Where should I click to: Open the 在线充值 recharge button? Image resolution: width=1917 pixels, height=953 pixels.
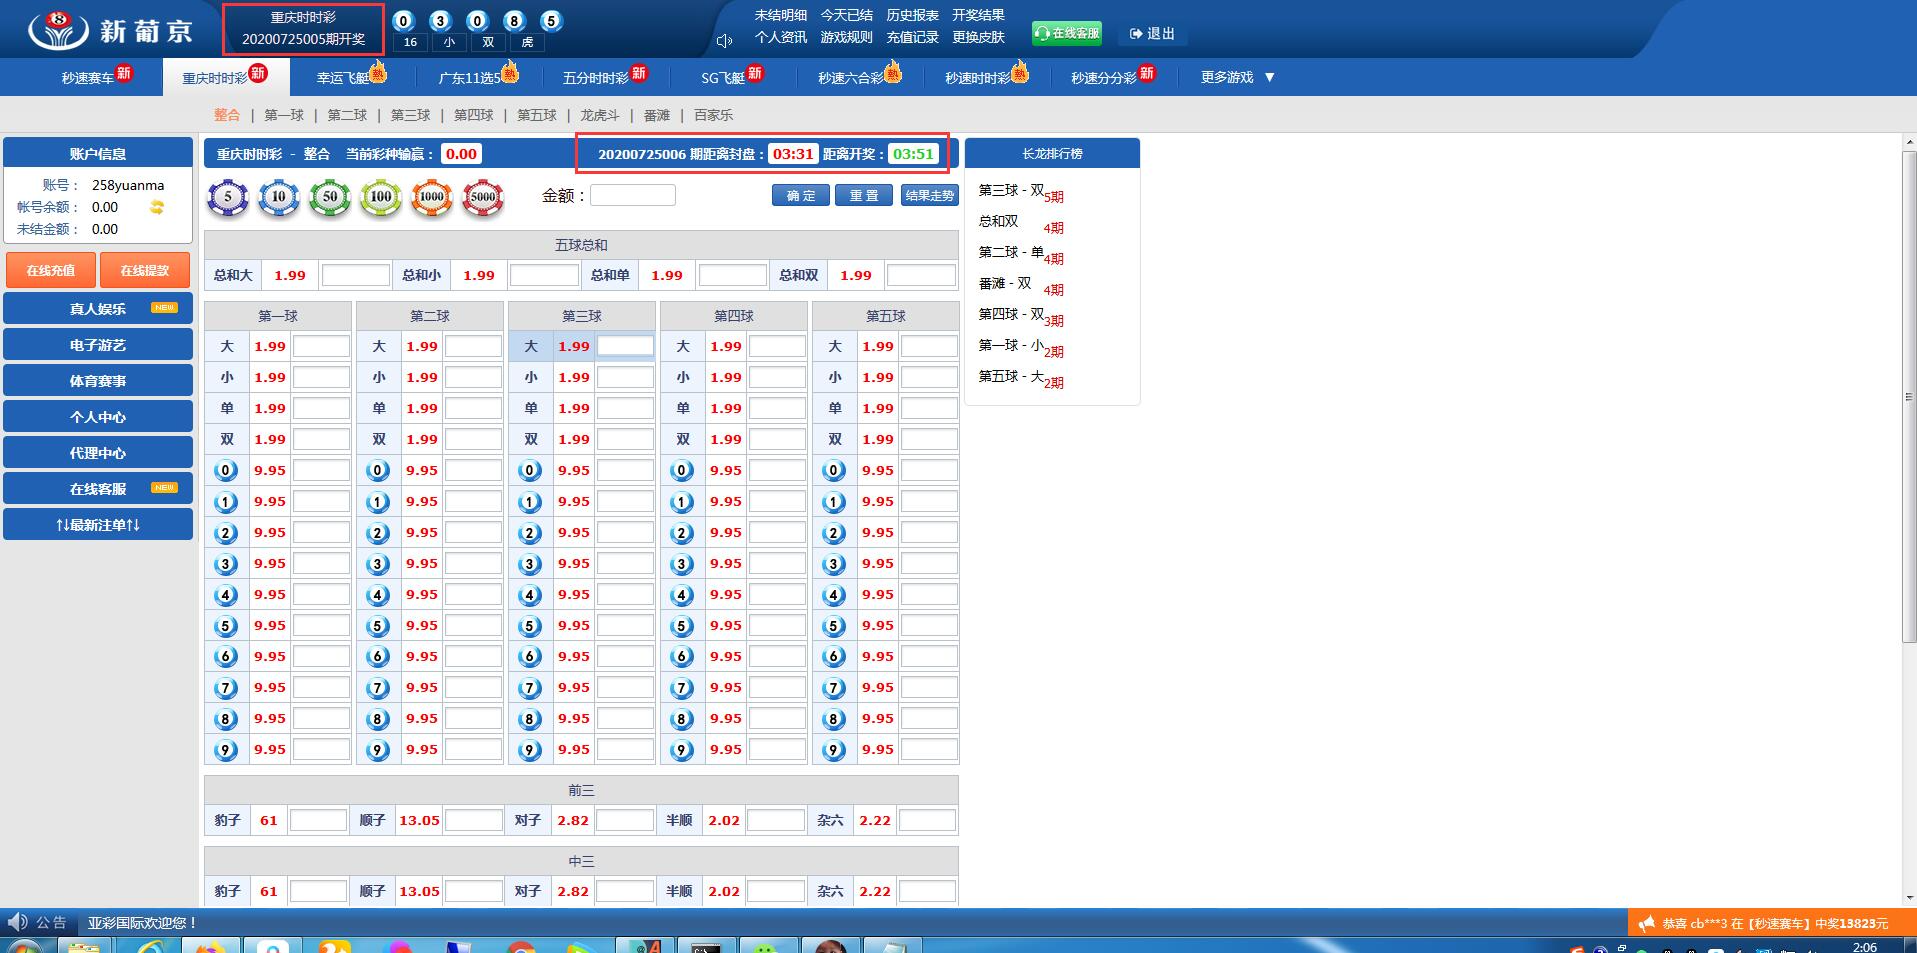51,270
